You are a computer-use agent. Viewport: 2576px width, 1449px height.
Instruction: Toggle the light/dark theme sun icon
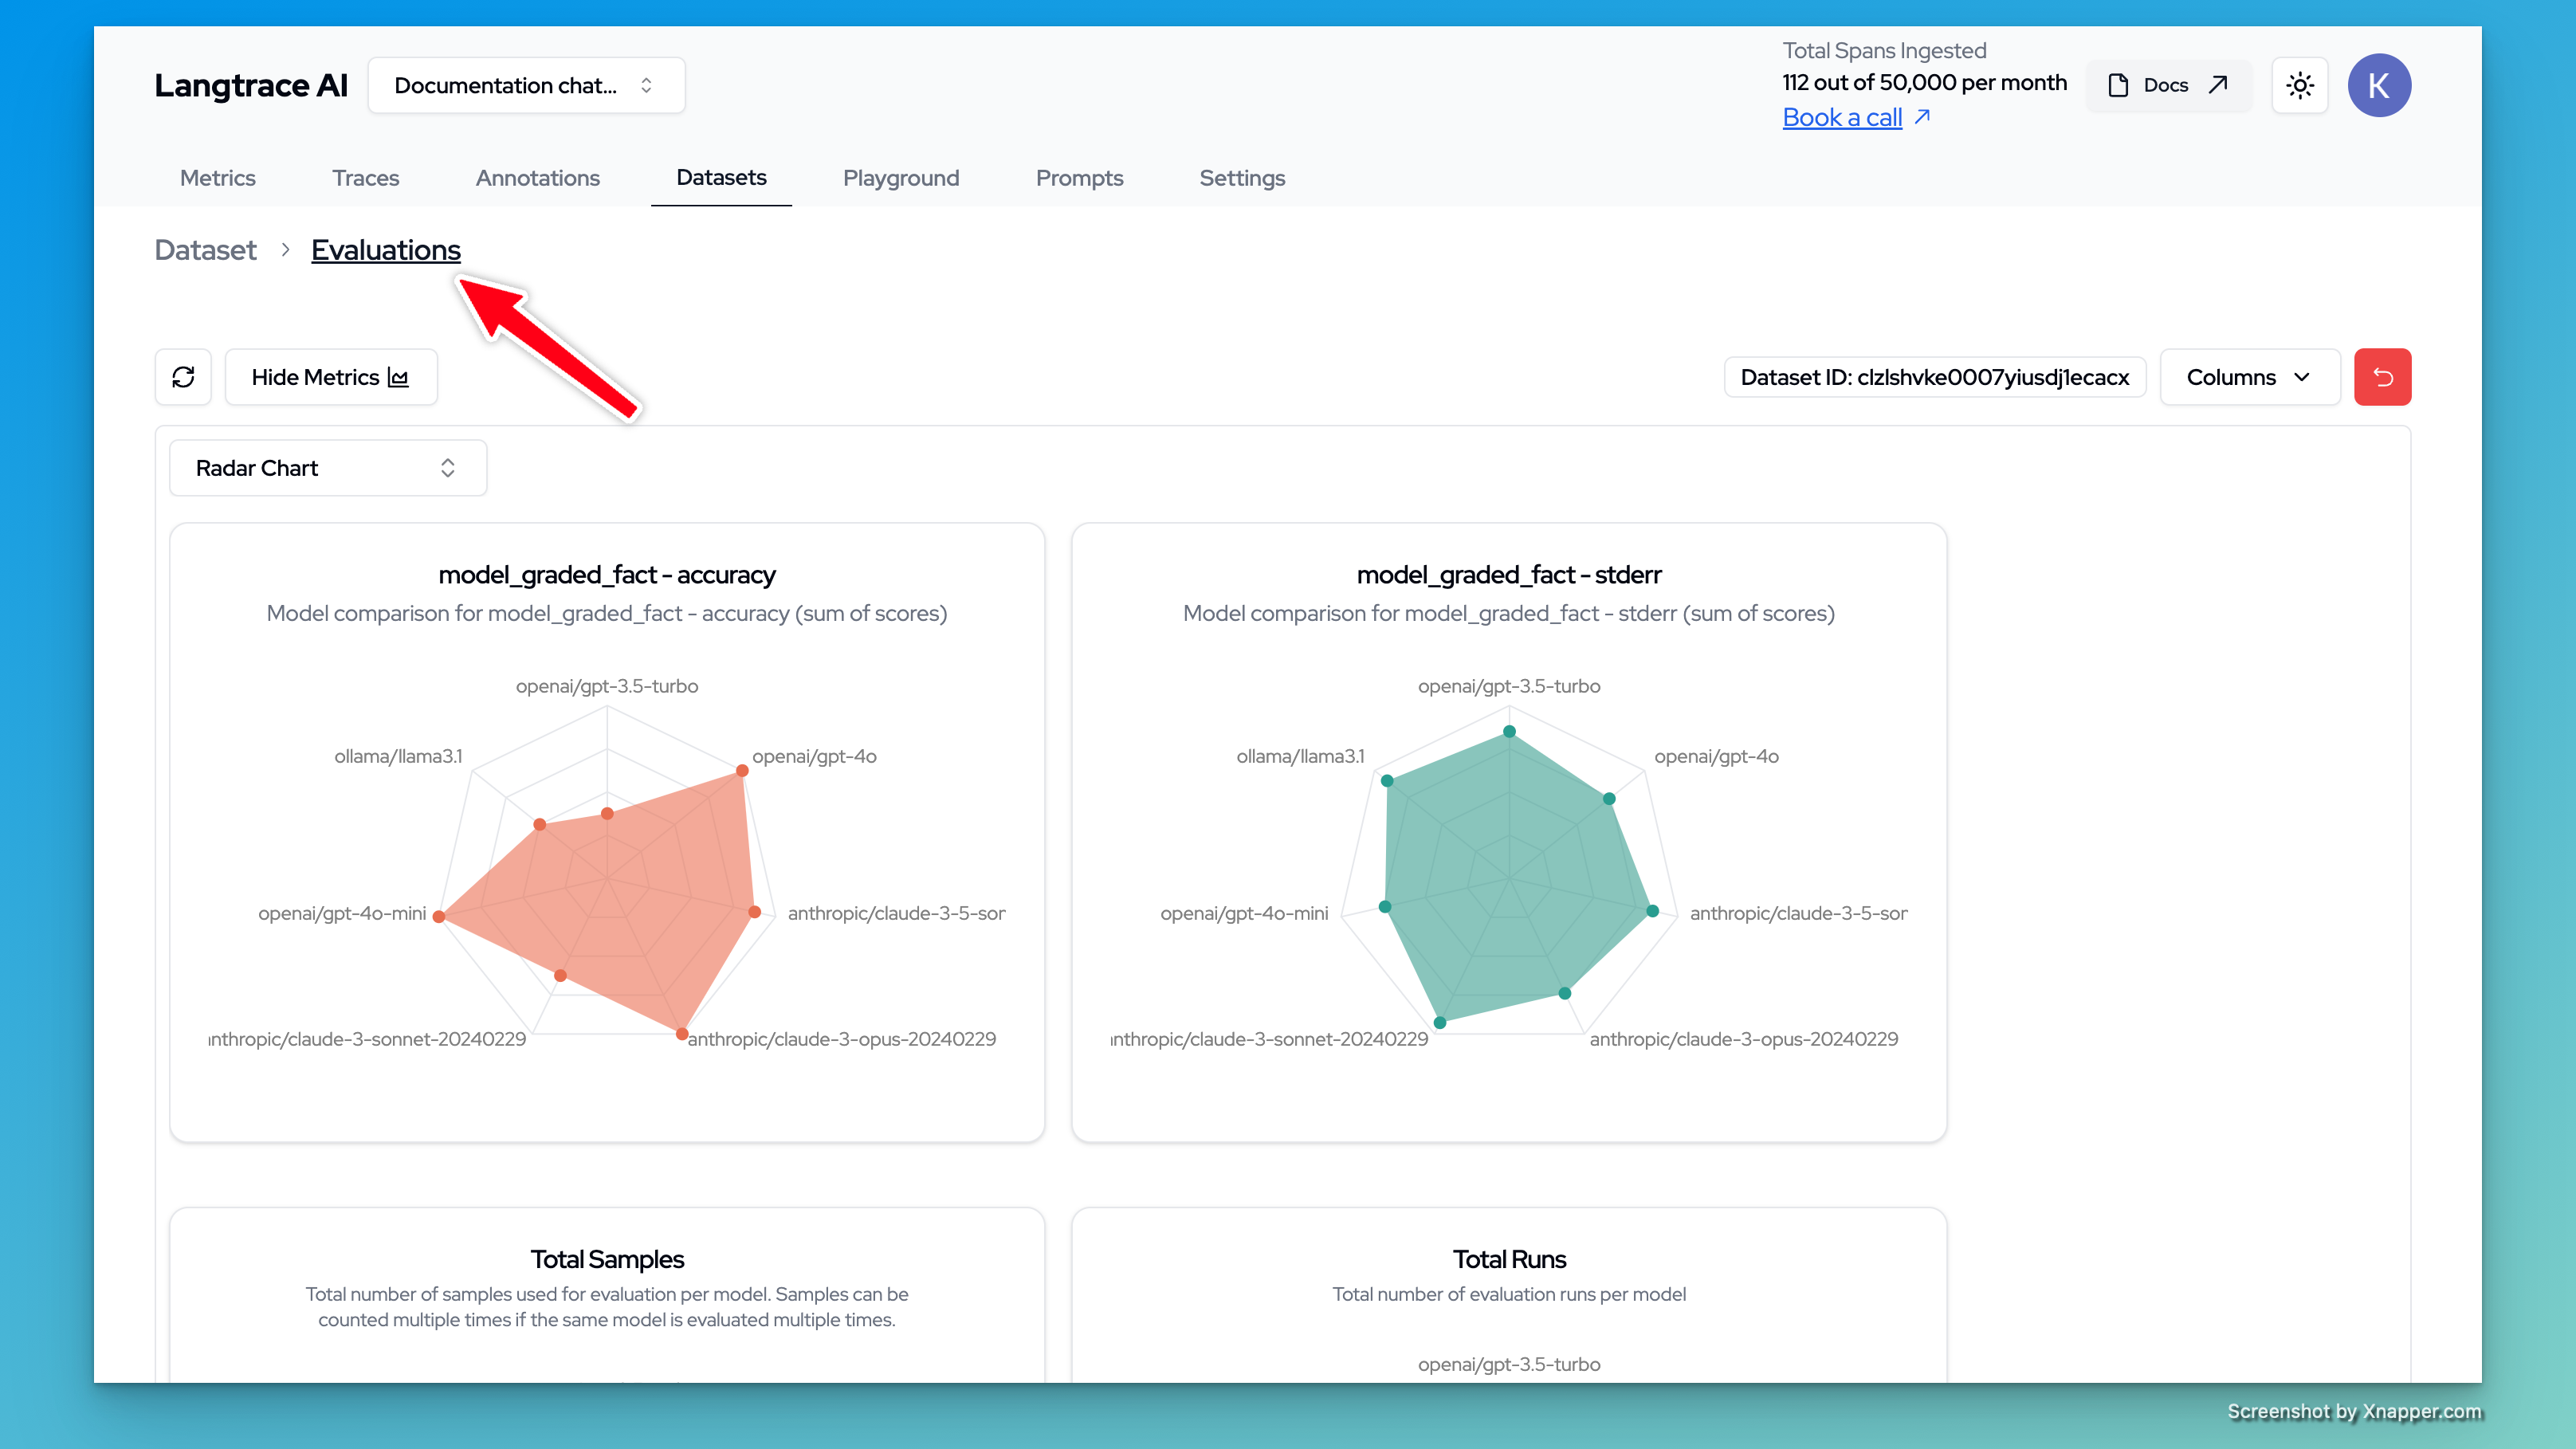2300,85
